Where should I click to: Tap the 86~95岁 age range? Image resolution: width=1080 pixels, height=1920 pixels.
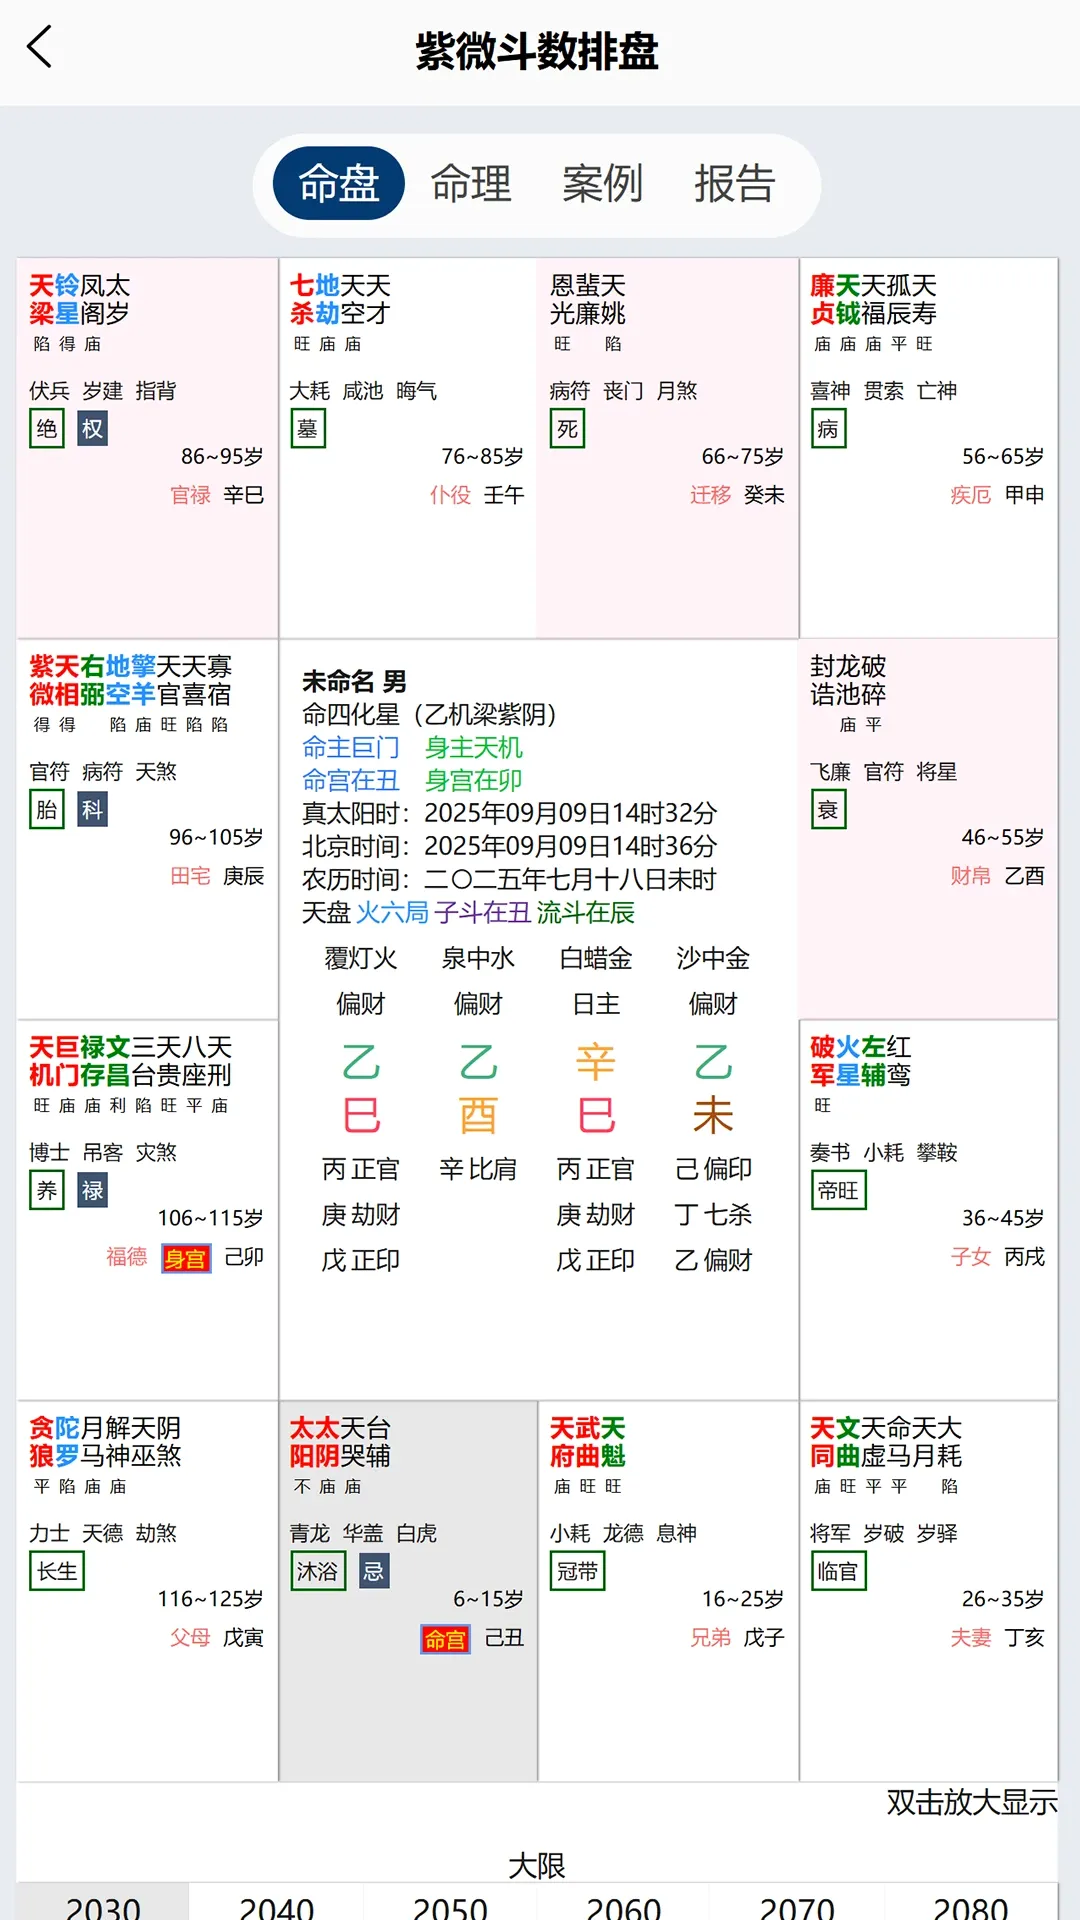click(222, 457)
